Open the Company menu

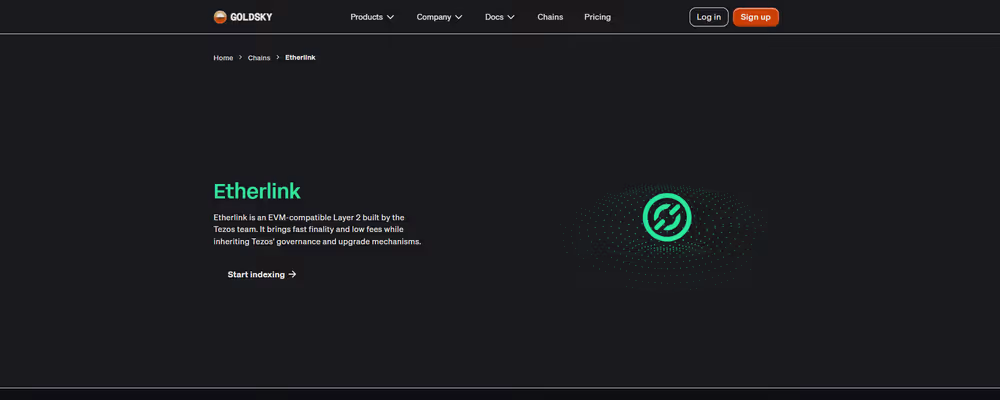coord(433,17)
